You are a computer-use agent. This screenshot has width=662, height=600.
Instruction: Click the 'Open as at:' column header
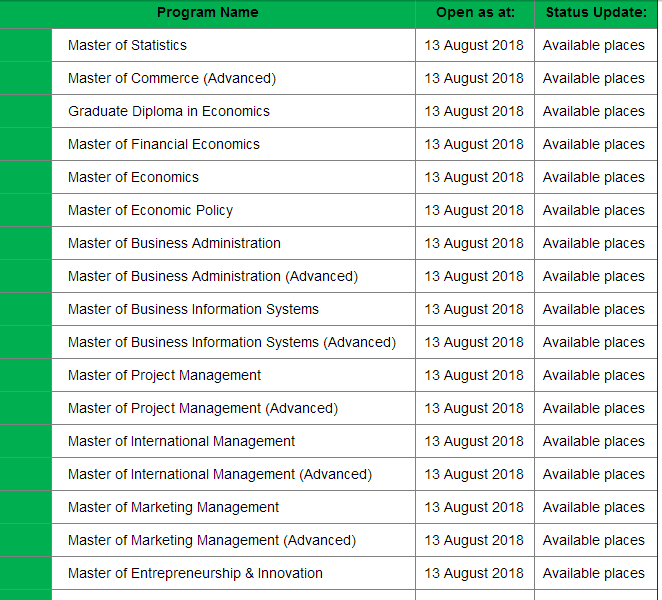point(474,13)
